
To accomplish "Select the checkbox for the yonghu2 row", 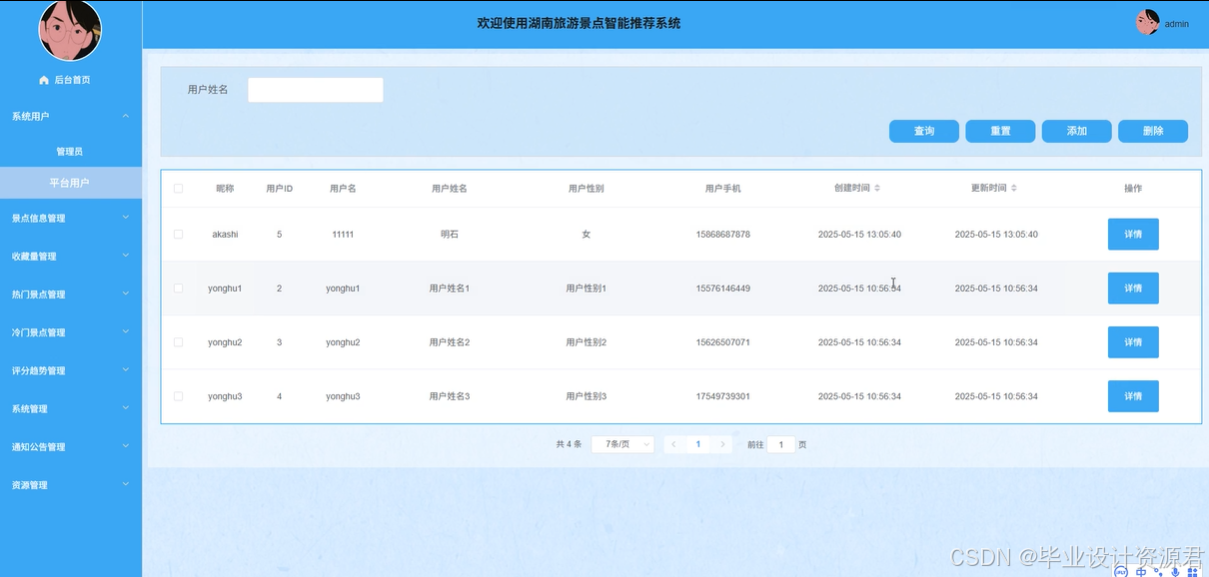I will click(x=178, y=342).
